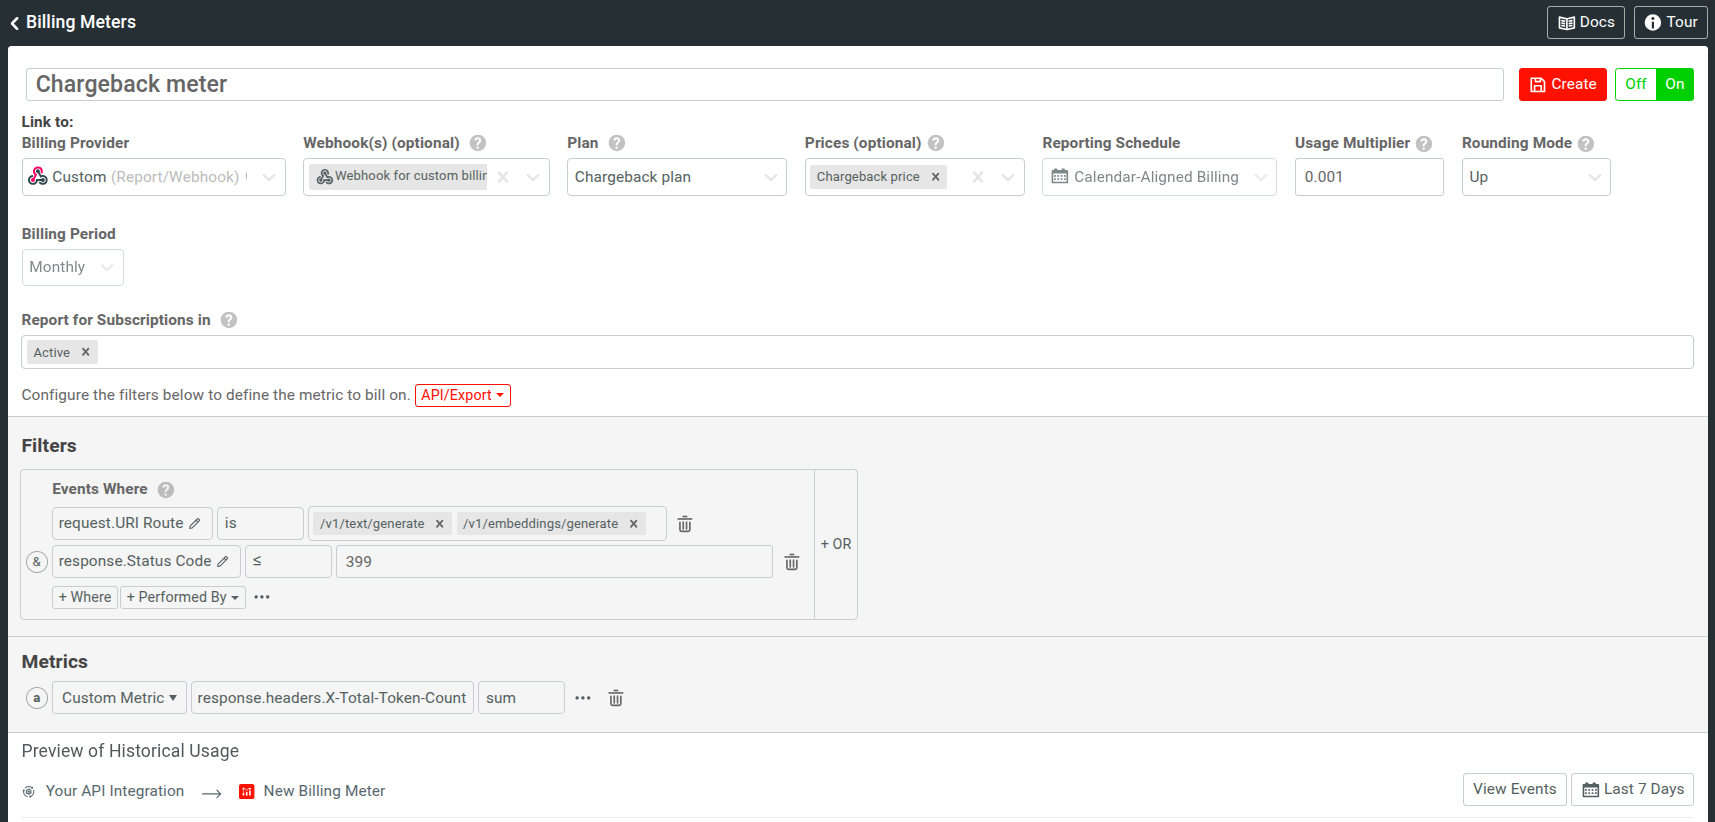Open the Webhook(s) dropdown arrow

(x=533, y=177)
